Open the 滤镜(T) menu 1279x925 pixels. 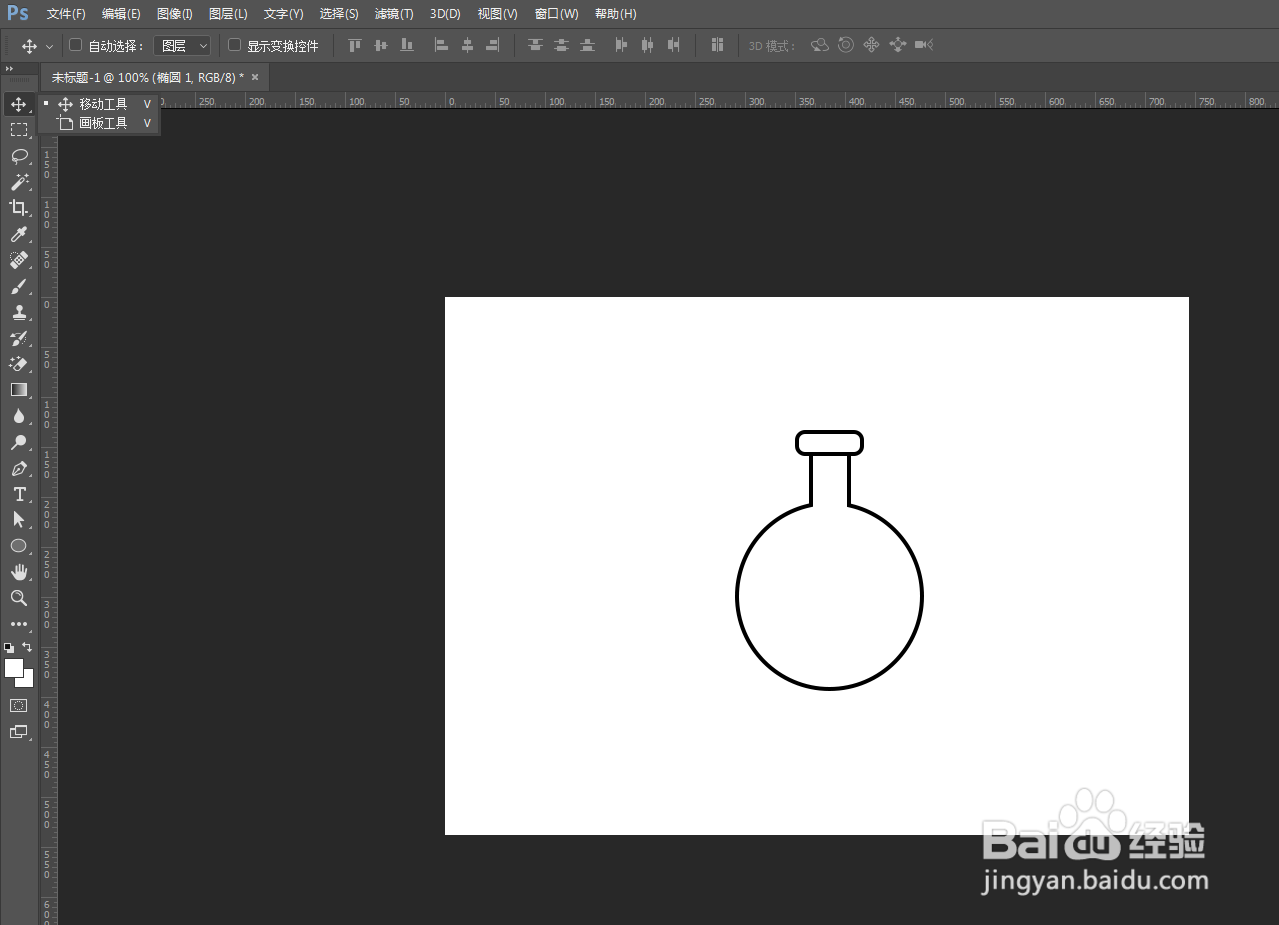pos(394,14)
